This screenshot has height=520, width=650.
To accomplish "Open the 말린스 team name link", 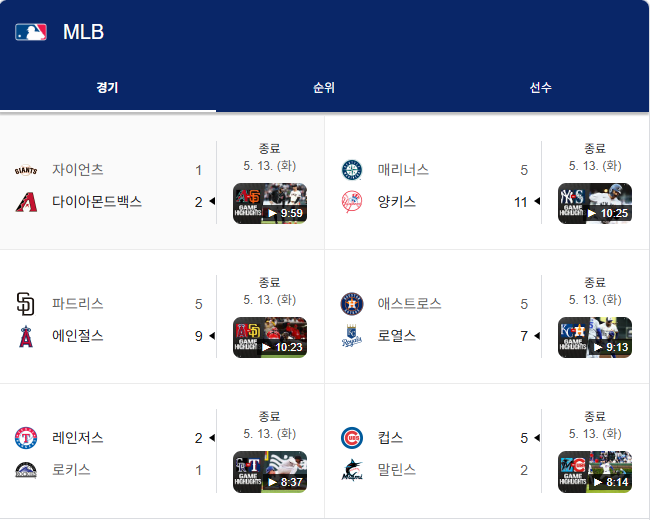I will [x=397, y=470].
